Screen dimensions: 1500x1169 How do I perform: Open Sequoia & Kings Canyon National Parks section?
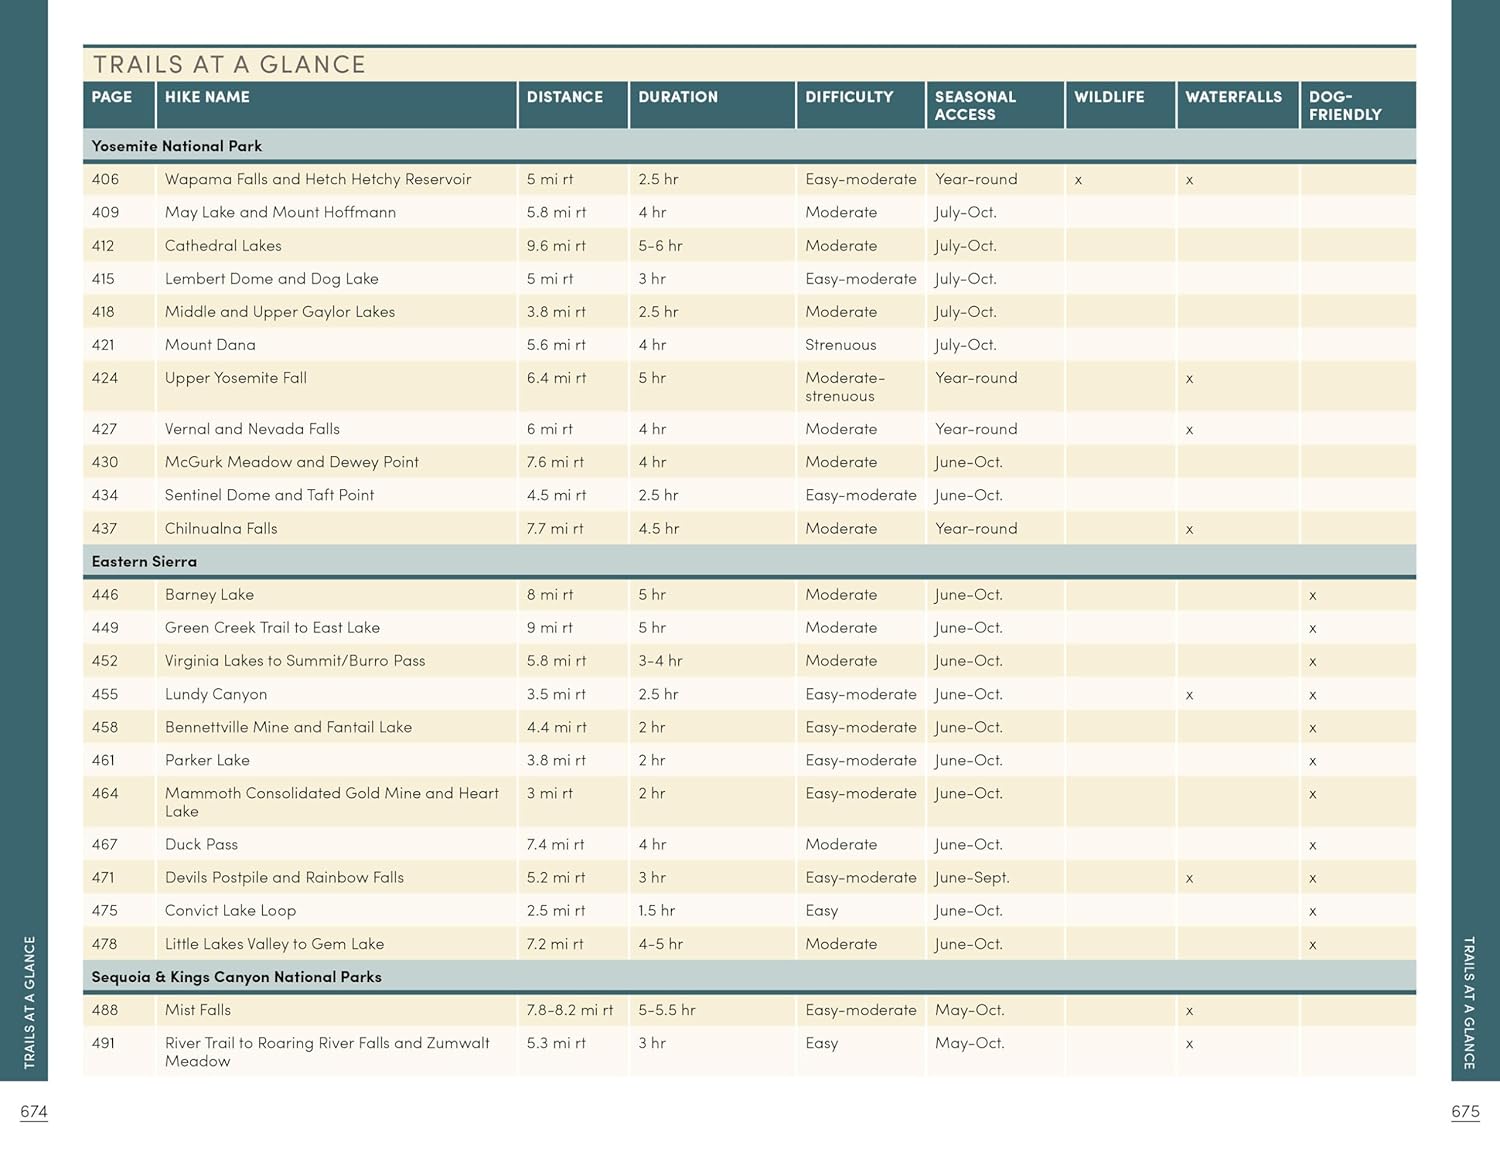click(236, 977)
